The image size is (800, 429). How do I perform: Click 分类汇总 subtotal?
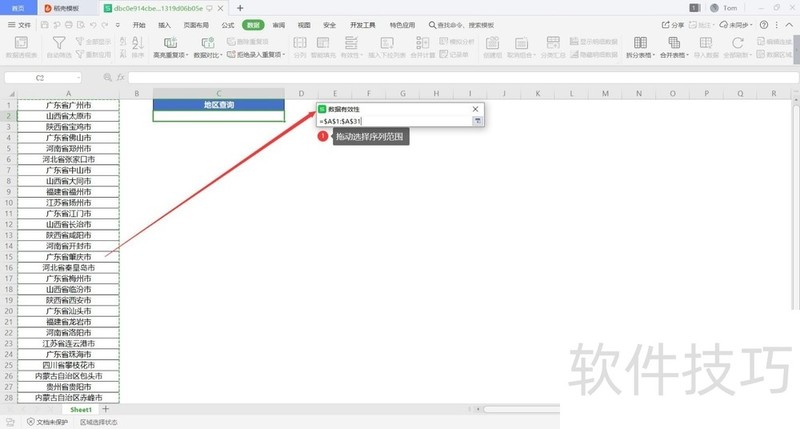coord(553,47)
